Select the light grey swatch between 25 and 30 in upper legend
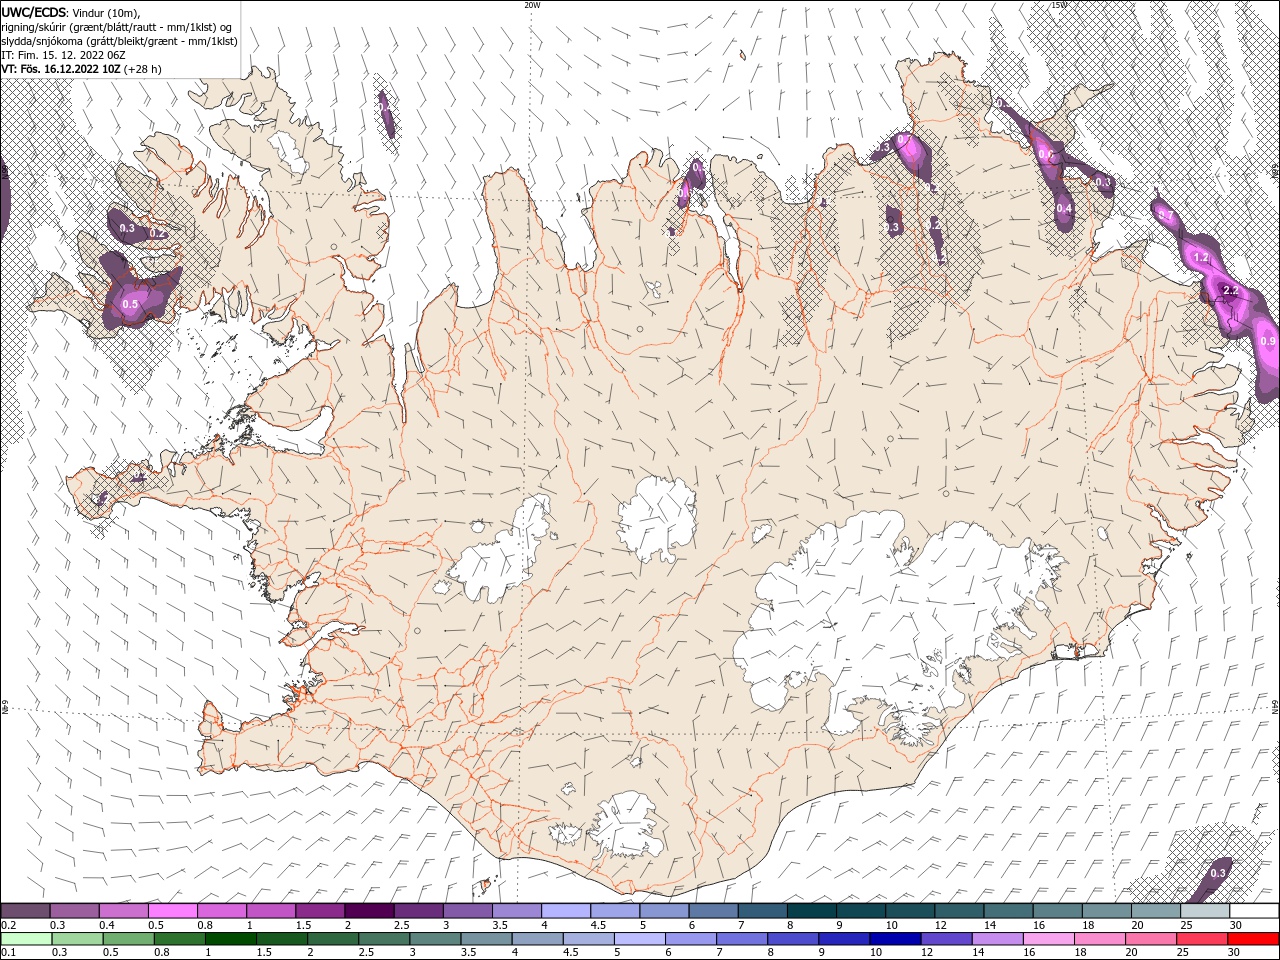Screen dimensions: 1280x960 pyautogui.click(x=1205, y=911)
